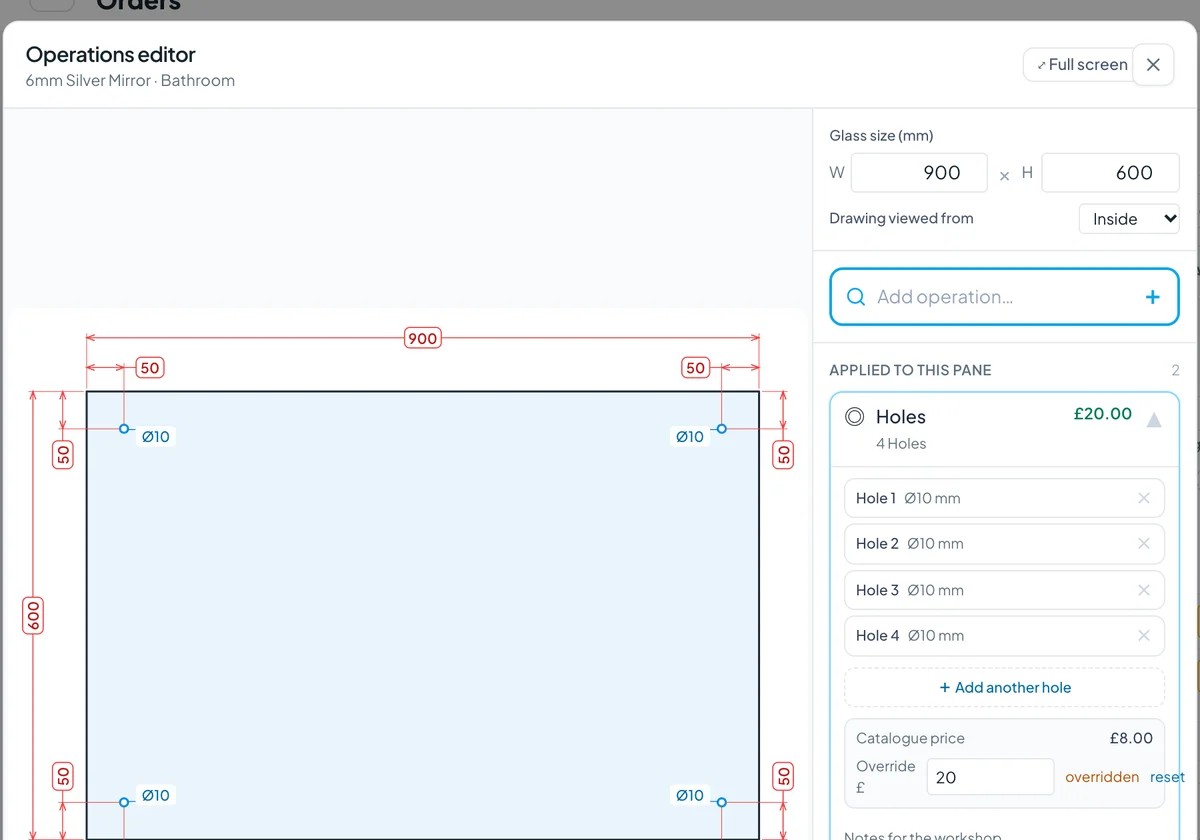Edit the Override £ price field
The height and width of the screenshot is (840, 1200).
(990, 777)
